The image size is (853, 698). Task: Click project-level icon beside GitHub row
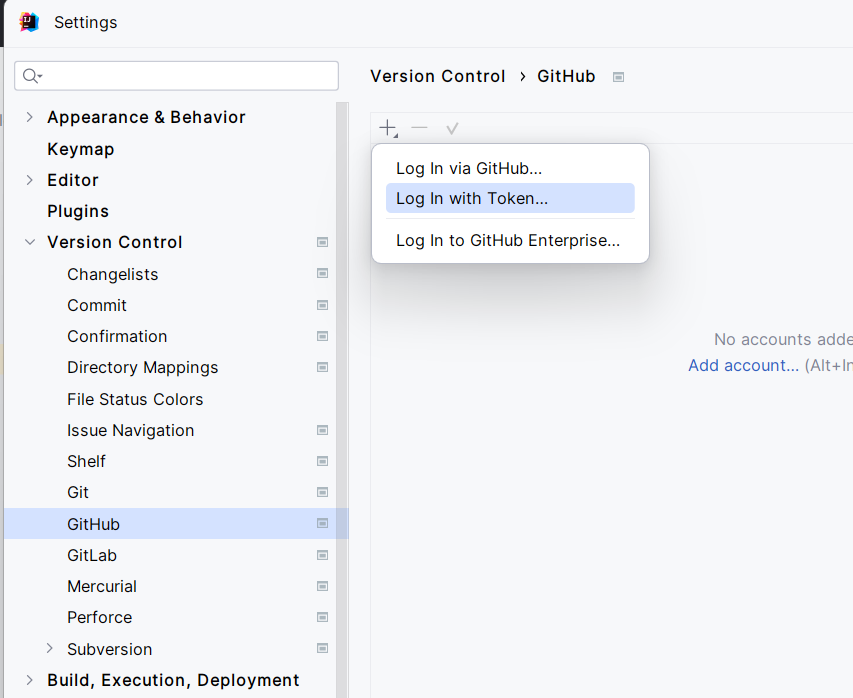323,523
